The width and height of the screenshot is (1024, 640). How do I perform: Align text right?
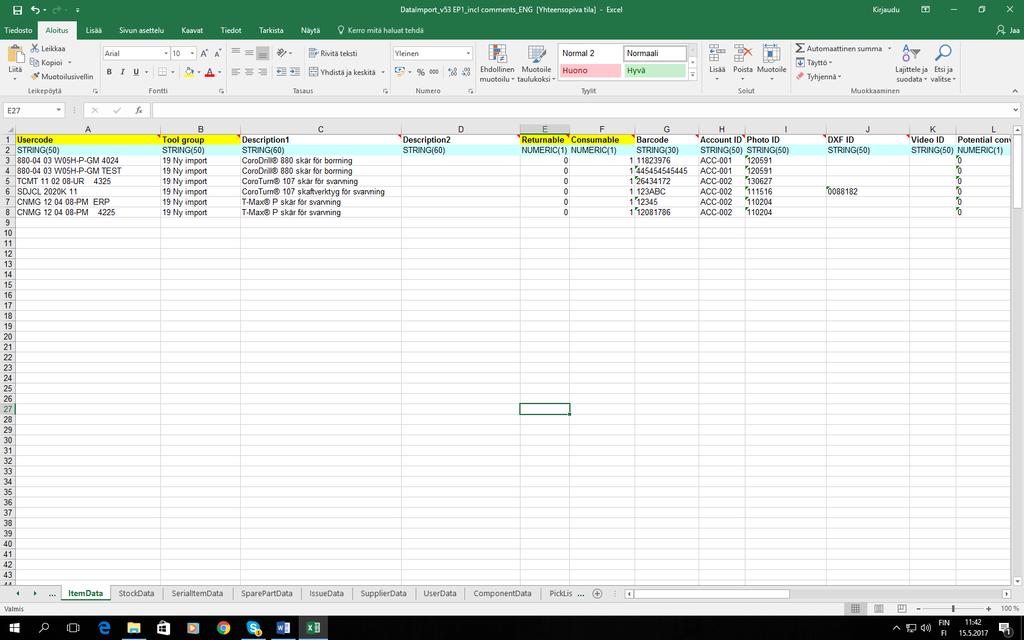263,72
